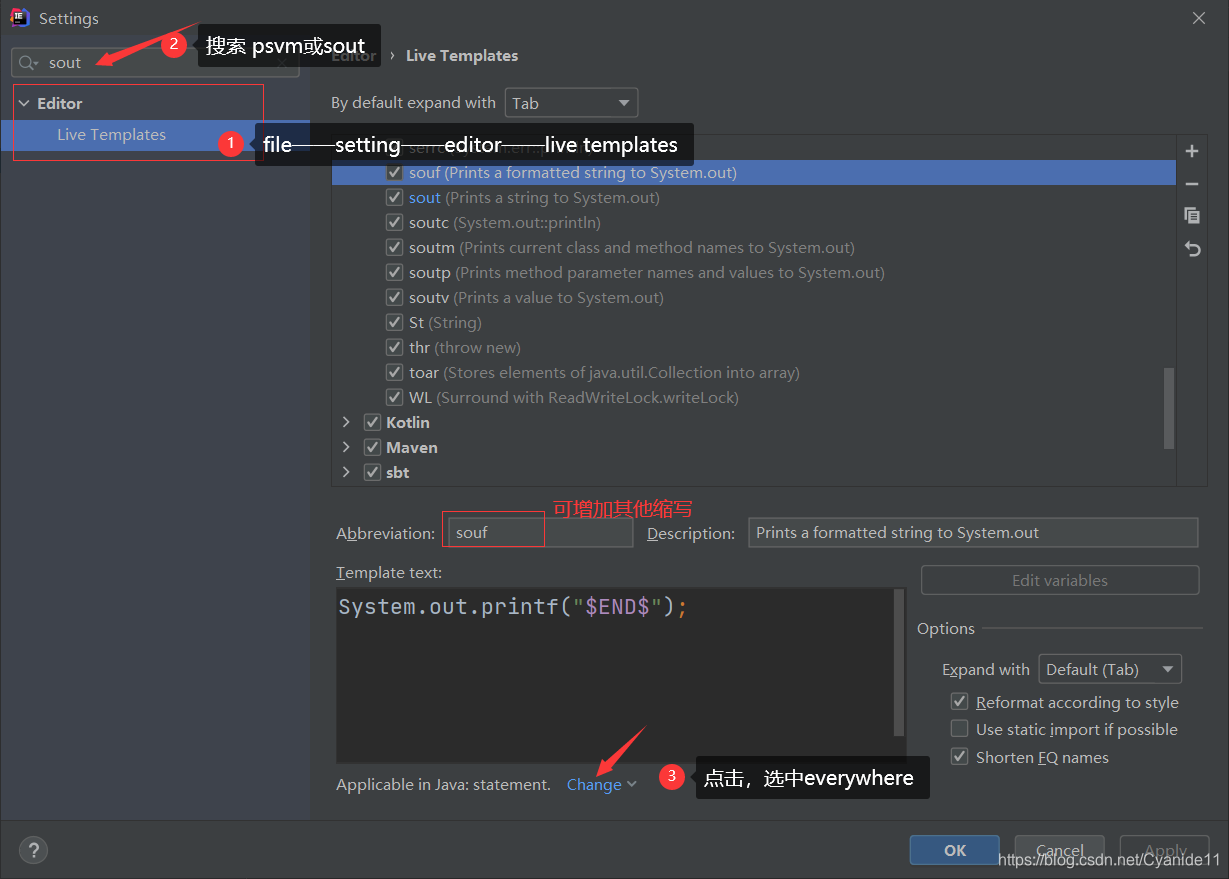
Task: Click the search magnifier icon
Action: coord(28,63)
